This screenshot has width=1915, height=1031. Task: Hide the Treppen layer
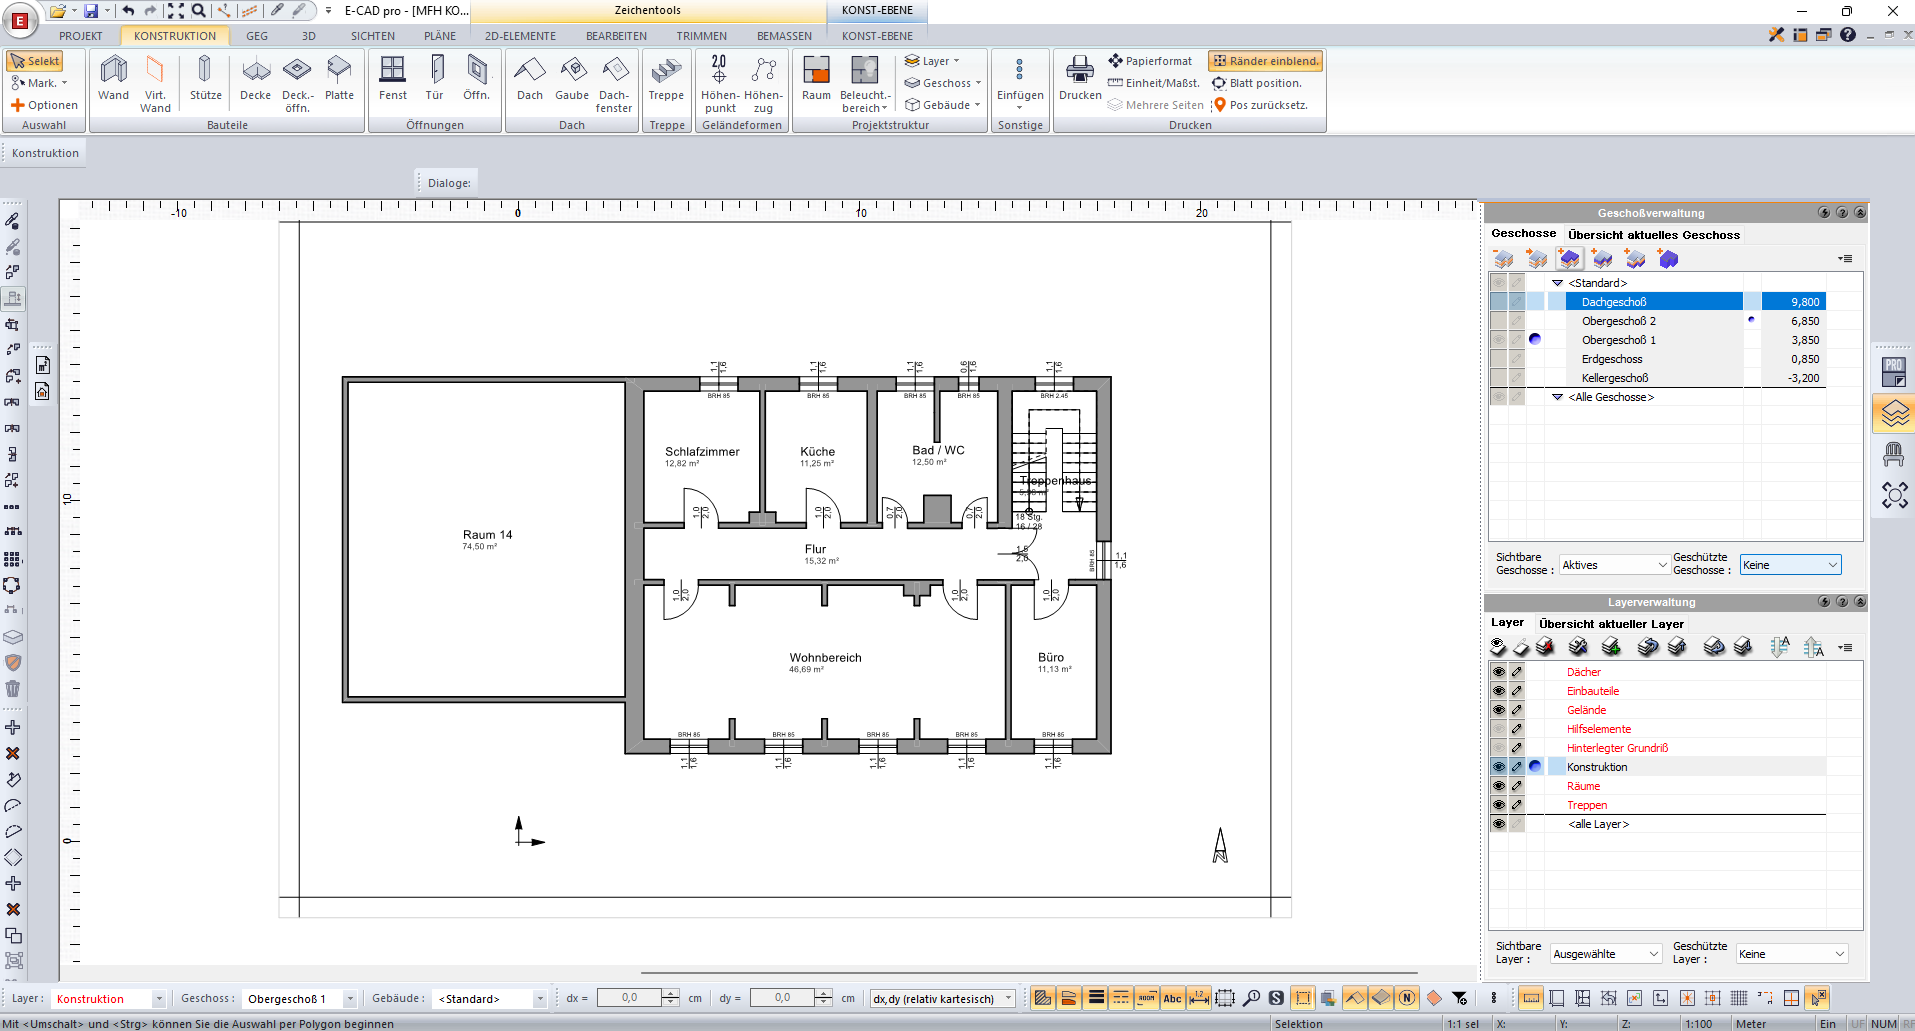click(1498, 805)
